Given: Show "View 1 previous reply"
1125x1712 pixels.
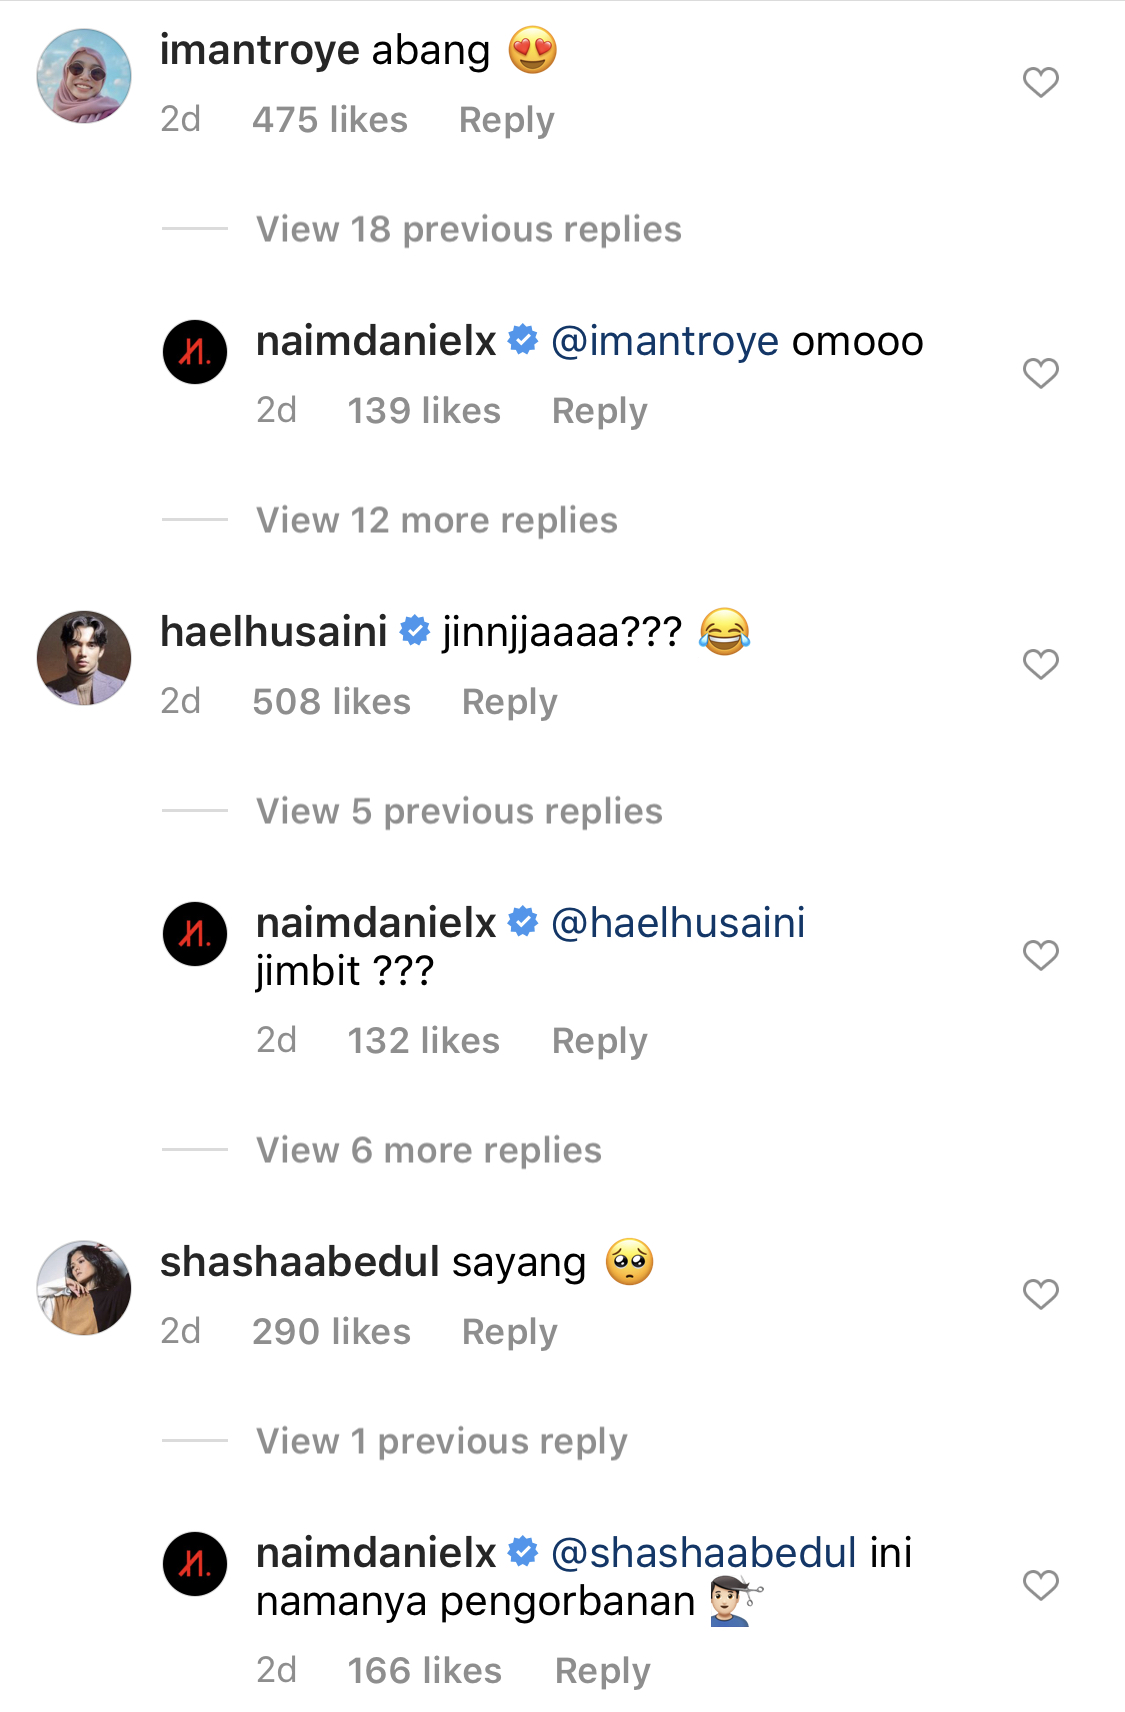Looking at the screenshot, I should 441,1441.
